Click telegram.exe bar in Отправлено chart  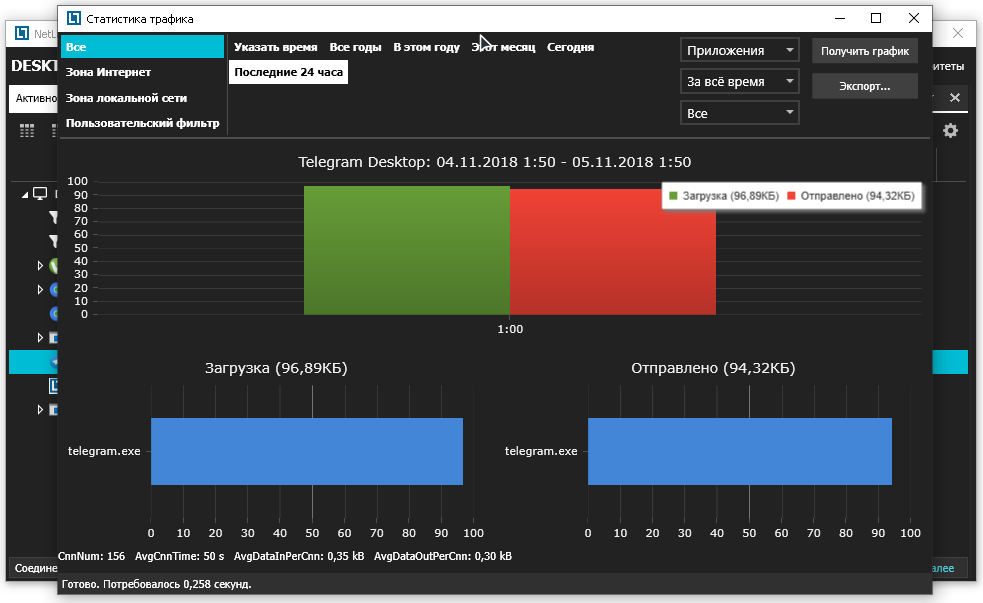740,451
